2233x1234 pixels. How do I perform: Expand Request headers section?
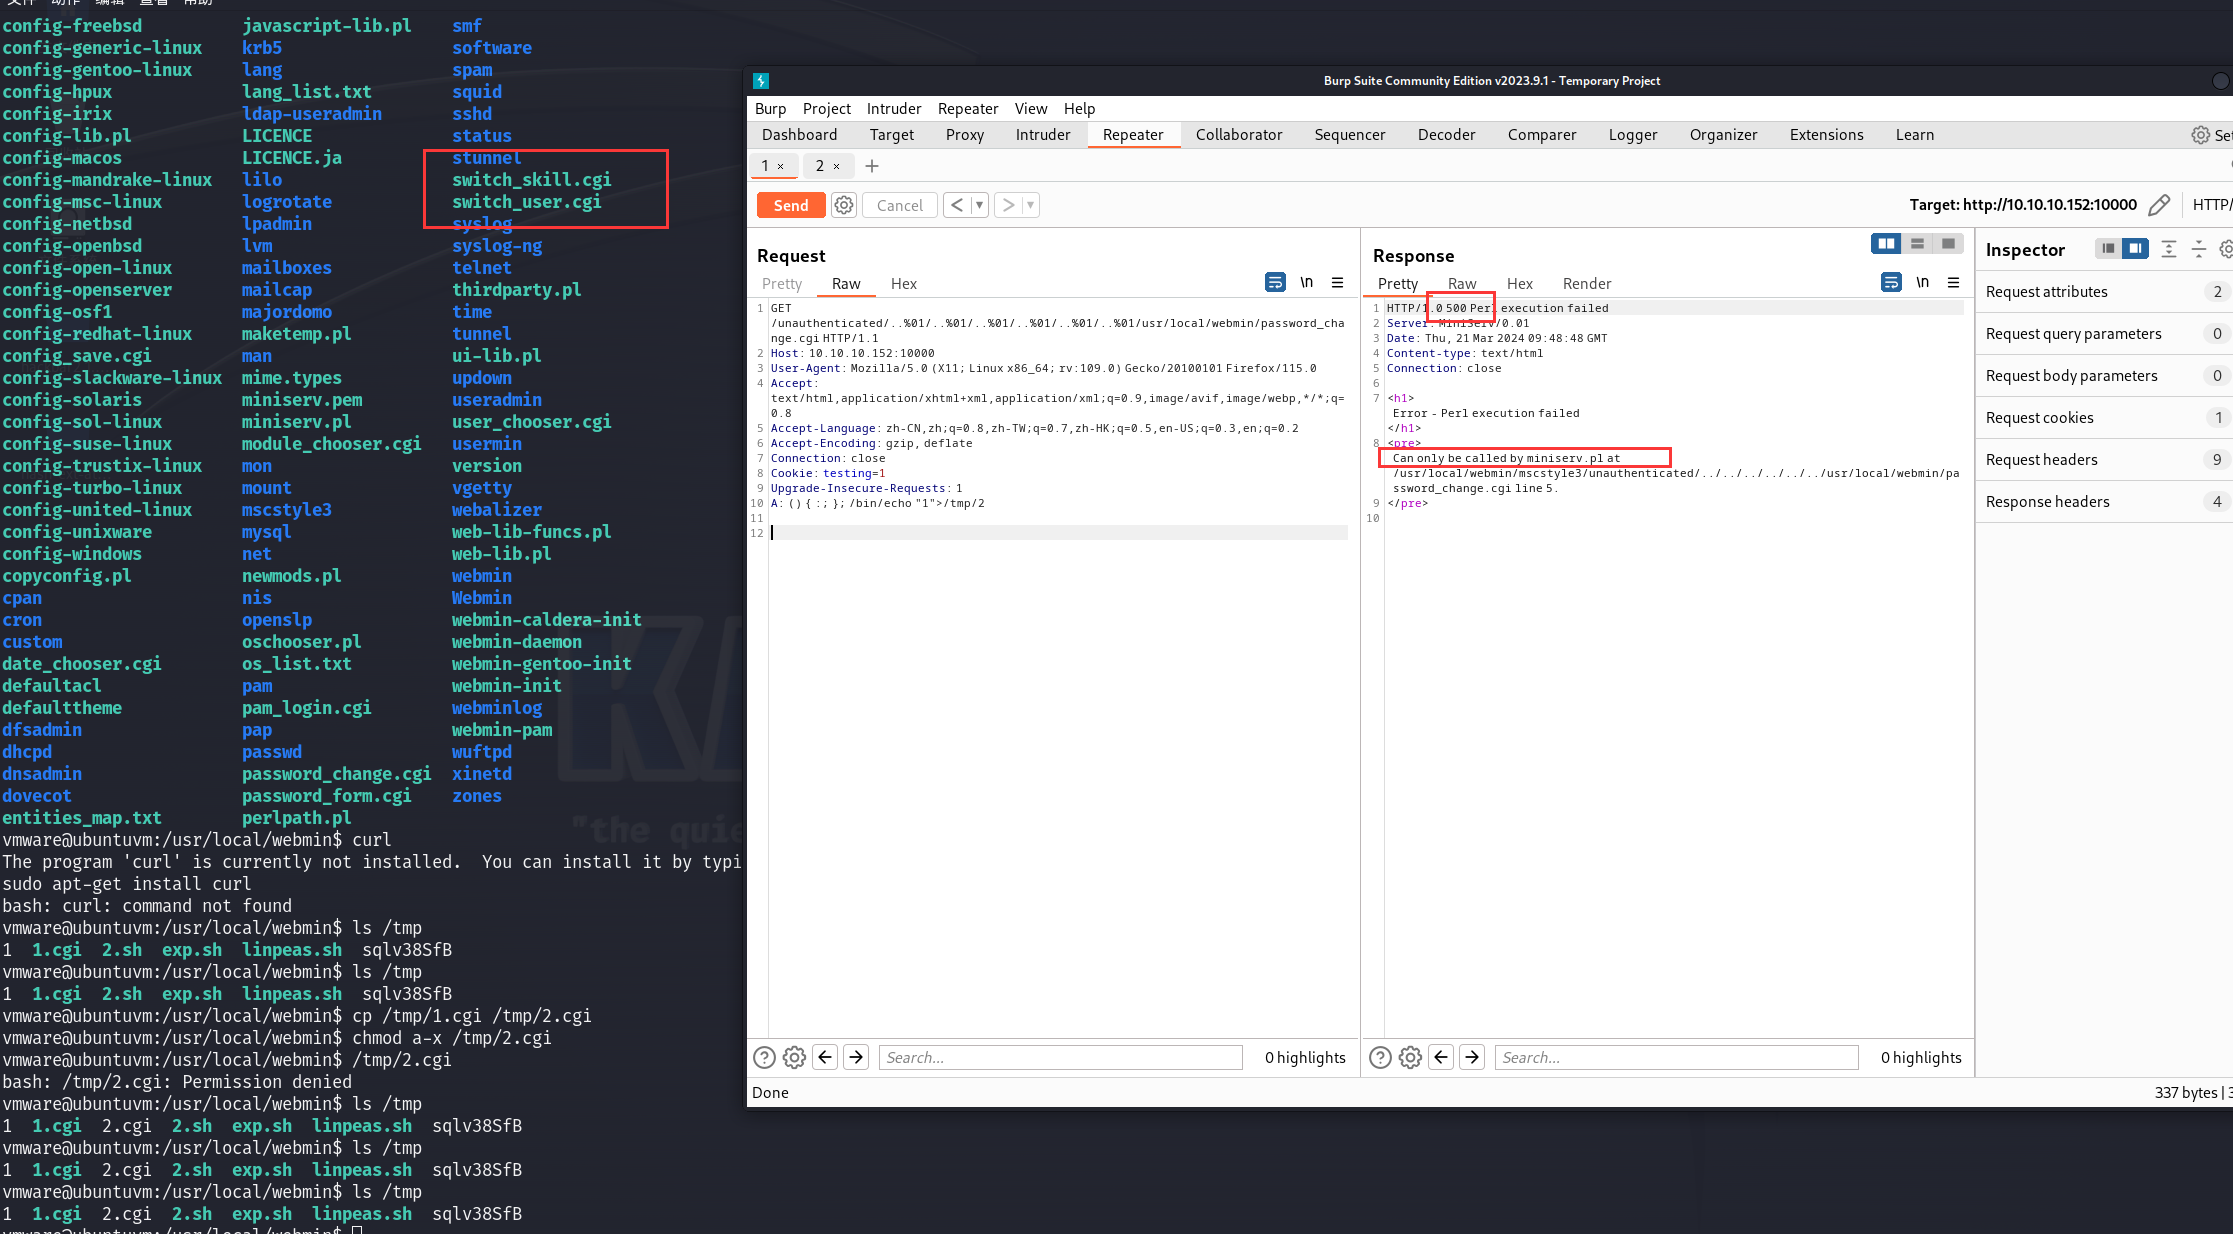pos(2104,460)
